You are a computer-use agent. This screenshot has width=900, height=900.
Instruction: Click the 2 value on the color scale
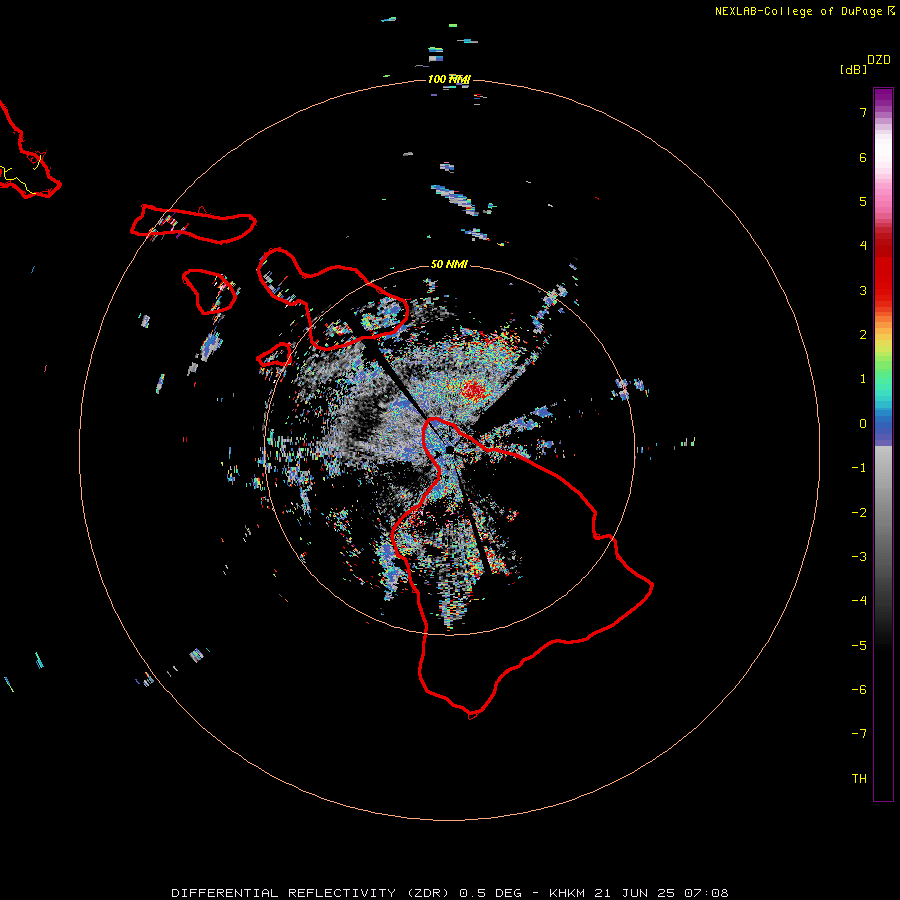[863, 335]
